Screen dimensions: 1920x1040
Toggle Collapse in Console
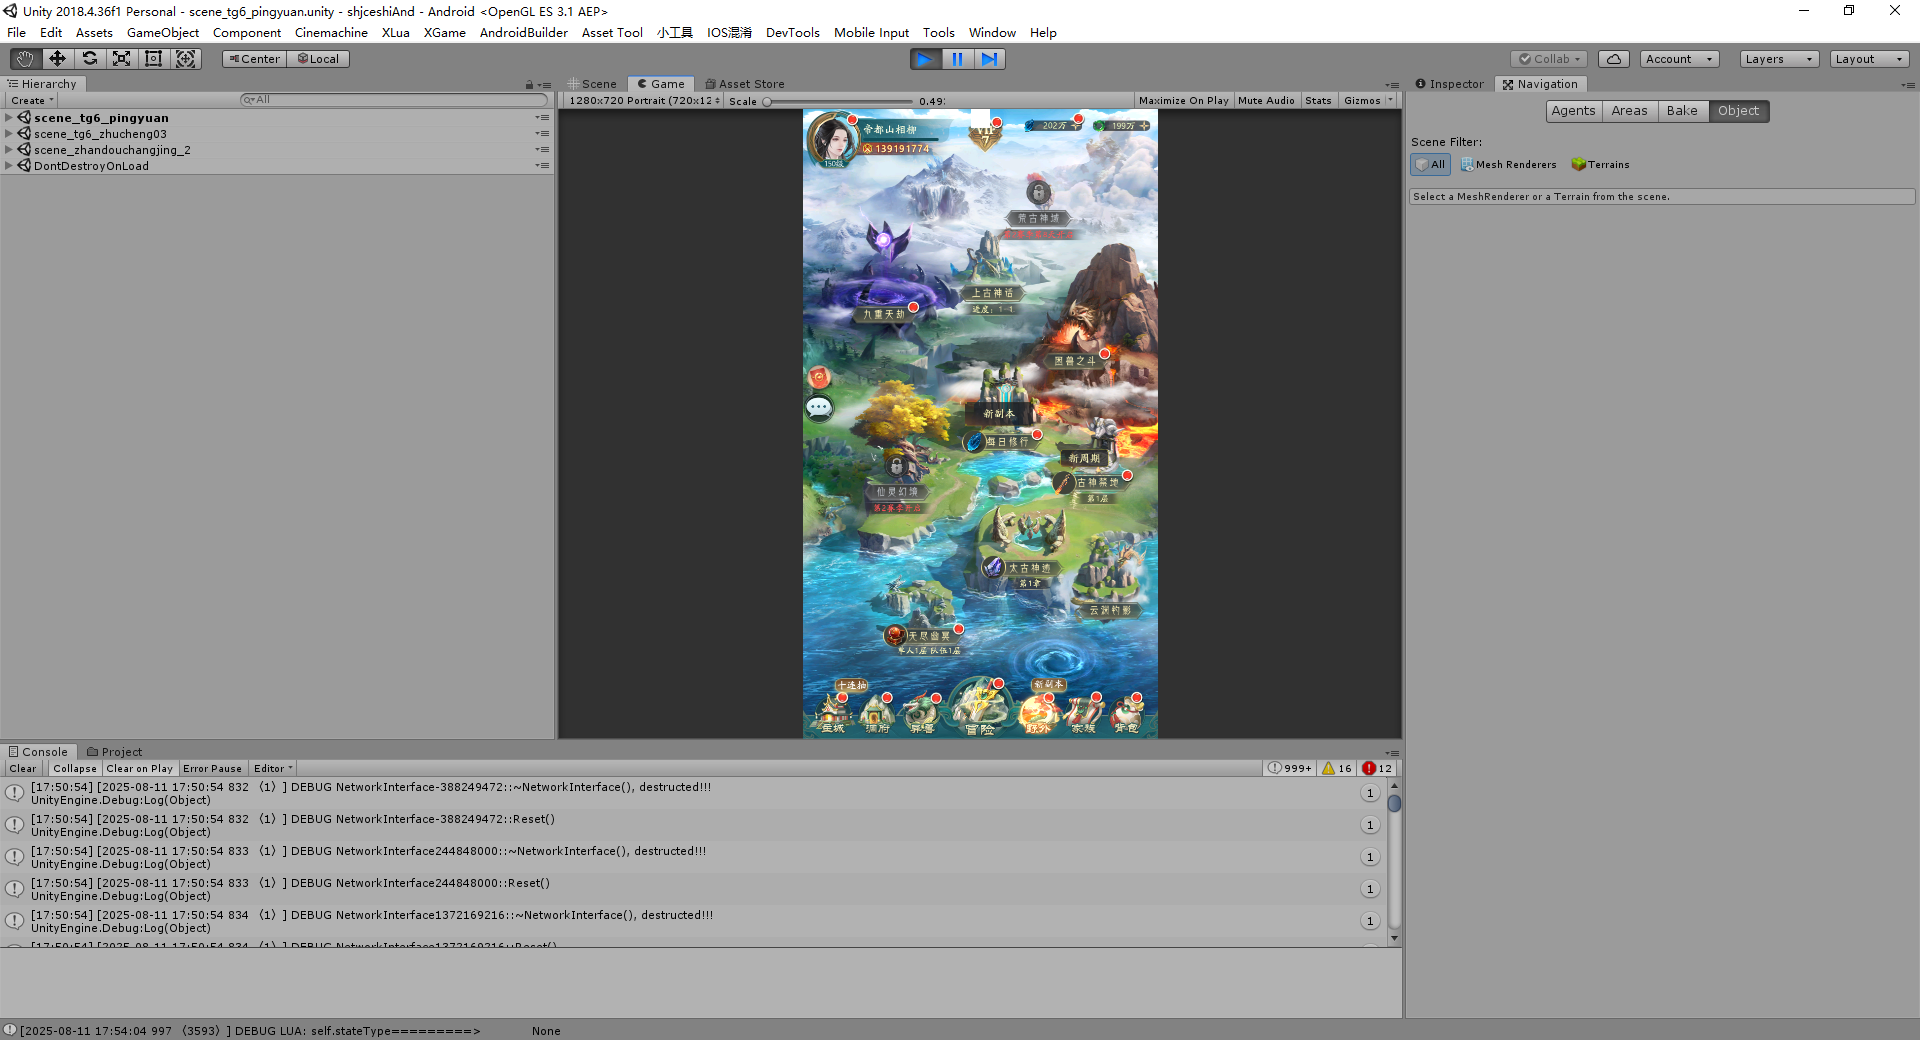(x=75, y=769)
